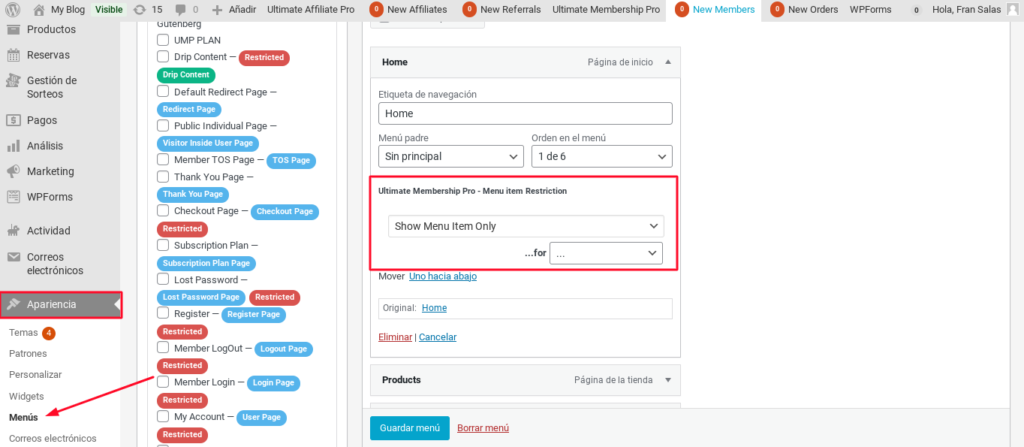Check the Public Individual Page checkbox
This screenshot has height=447, width=1024.
coord(163,125)
